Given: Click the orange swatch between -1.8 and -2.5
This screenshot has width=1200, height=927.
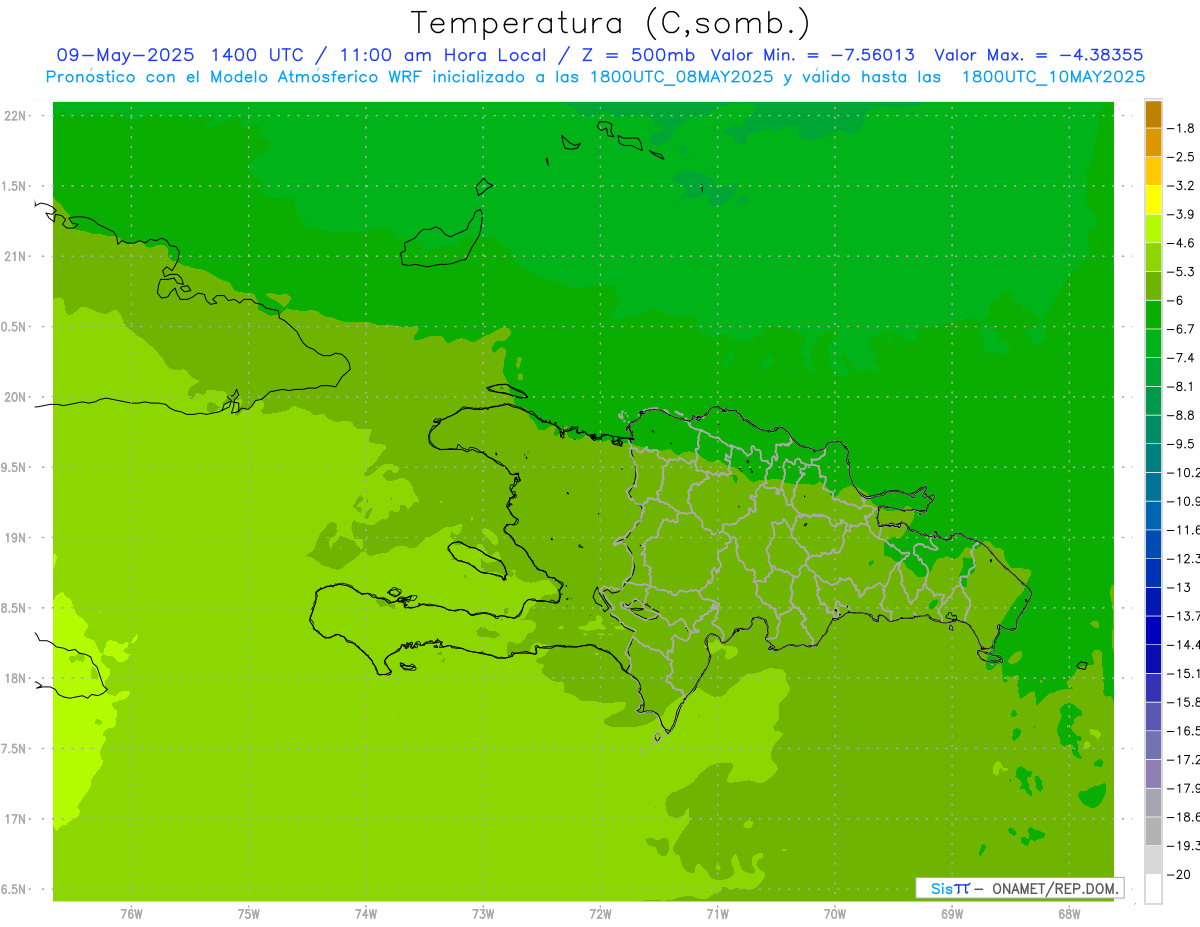Looking at the screenshot, I should [1153, 143].
